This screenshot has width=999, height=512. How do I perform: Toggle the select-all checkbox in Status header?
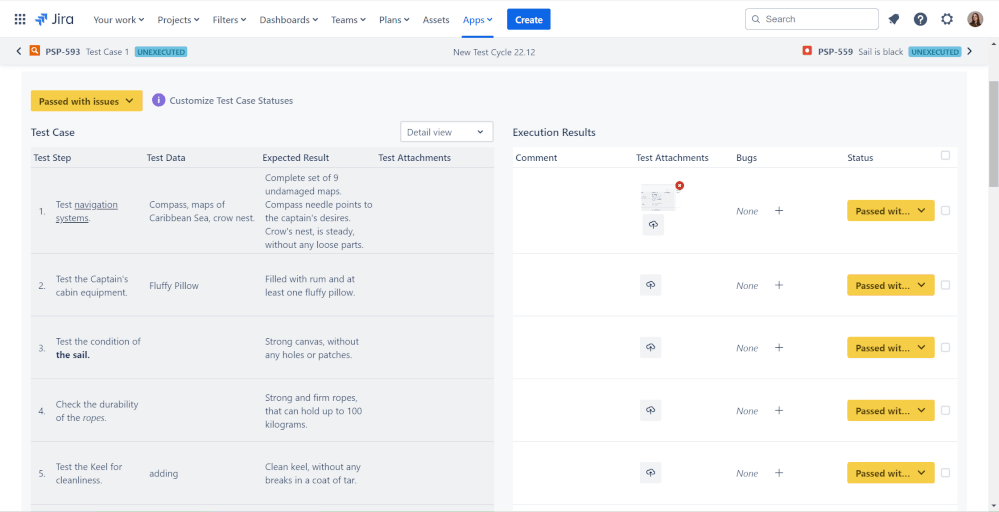click(x=945, y=155)
